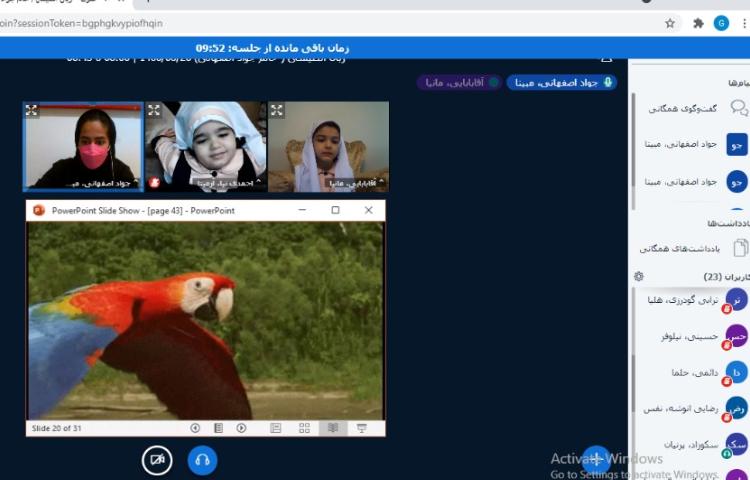
Task: Open name dropdown on آقابابایی، مانیا webcam
Action: (356, 183)
